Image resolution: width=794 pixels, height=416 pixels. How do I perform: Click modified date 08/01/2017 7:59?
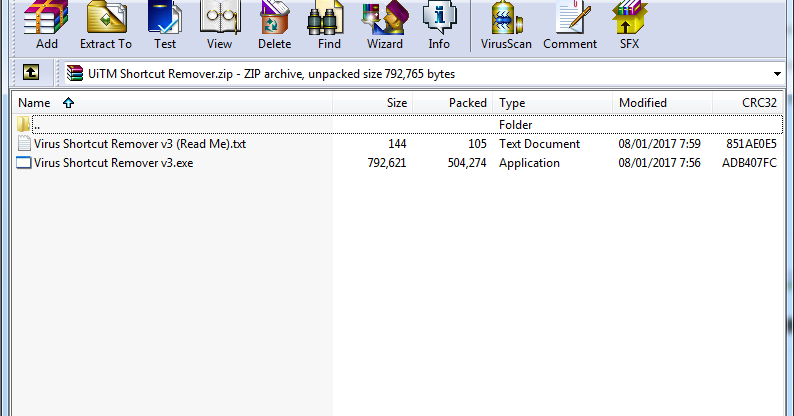(659, 144)
